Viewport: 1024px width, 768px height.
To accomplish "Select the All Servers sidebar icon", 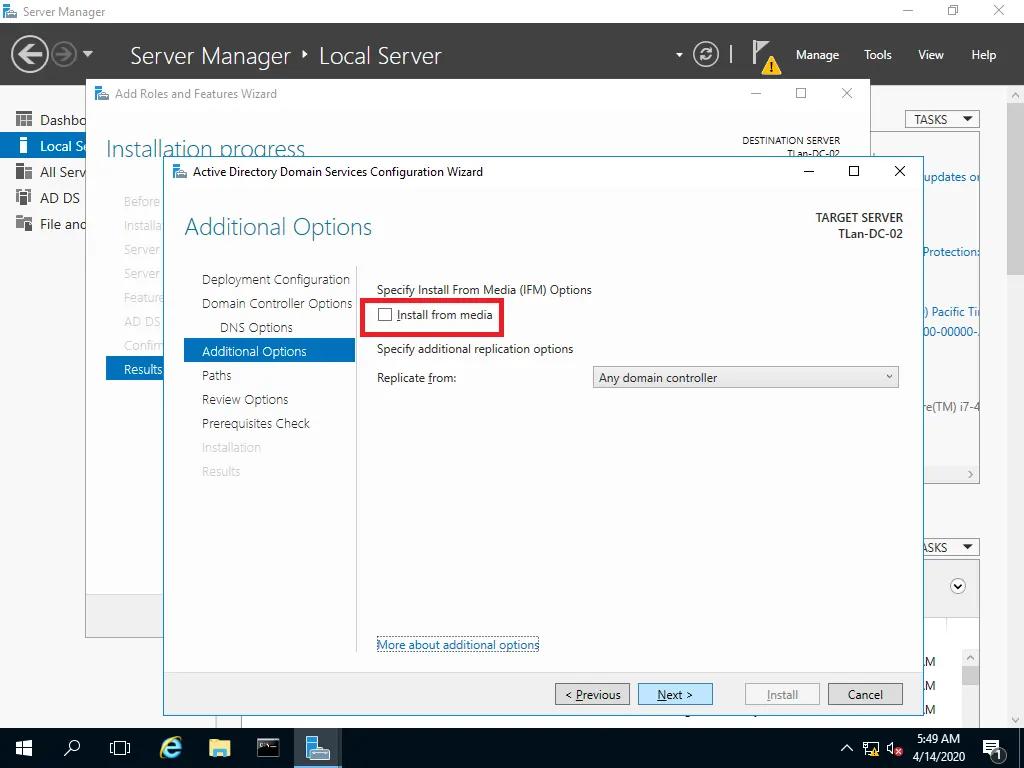I will (24, 172).
